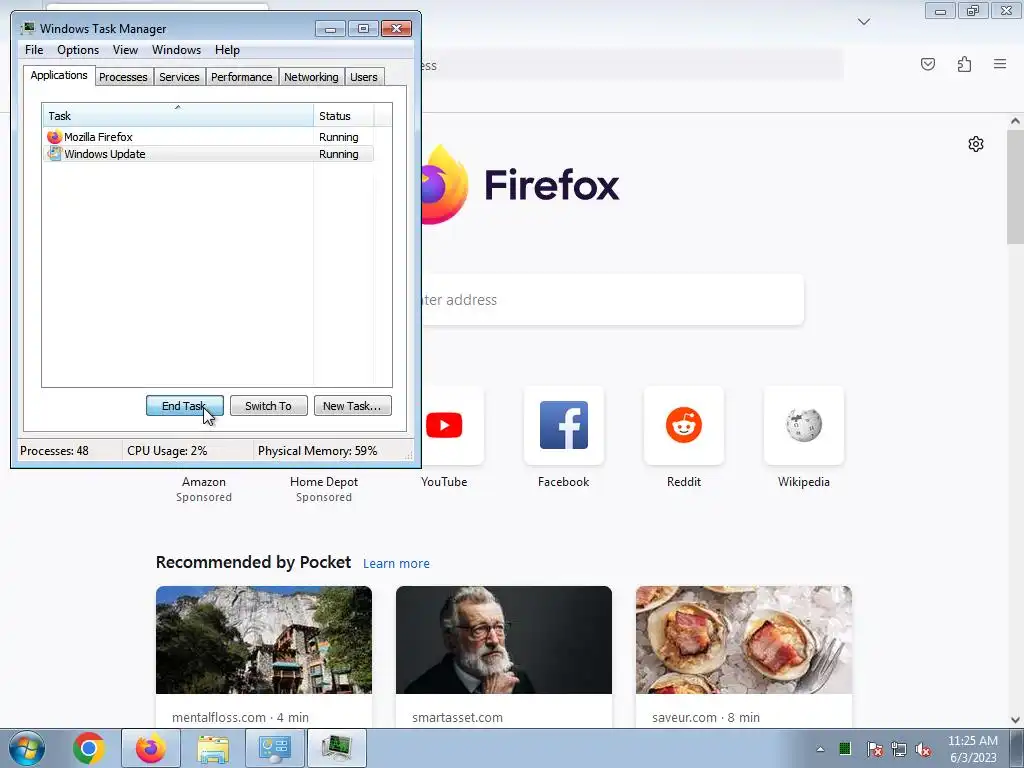
Task: Click the Task Manager title bar icon
Action: pos(27,28)
